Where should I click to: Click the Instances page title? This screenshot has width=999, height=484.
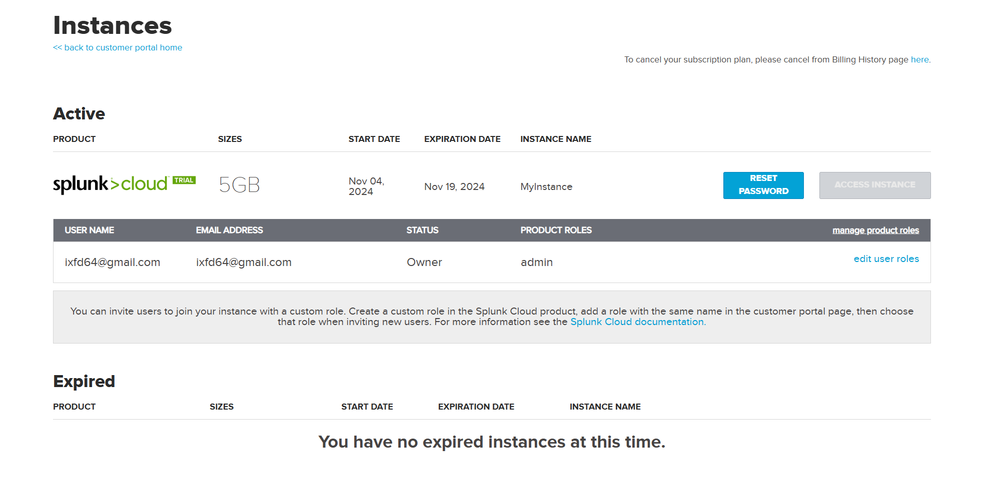tap(112, 25)
